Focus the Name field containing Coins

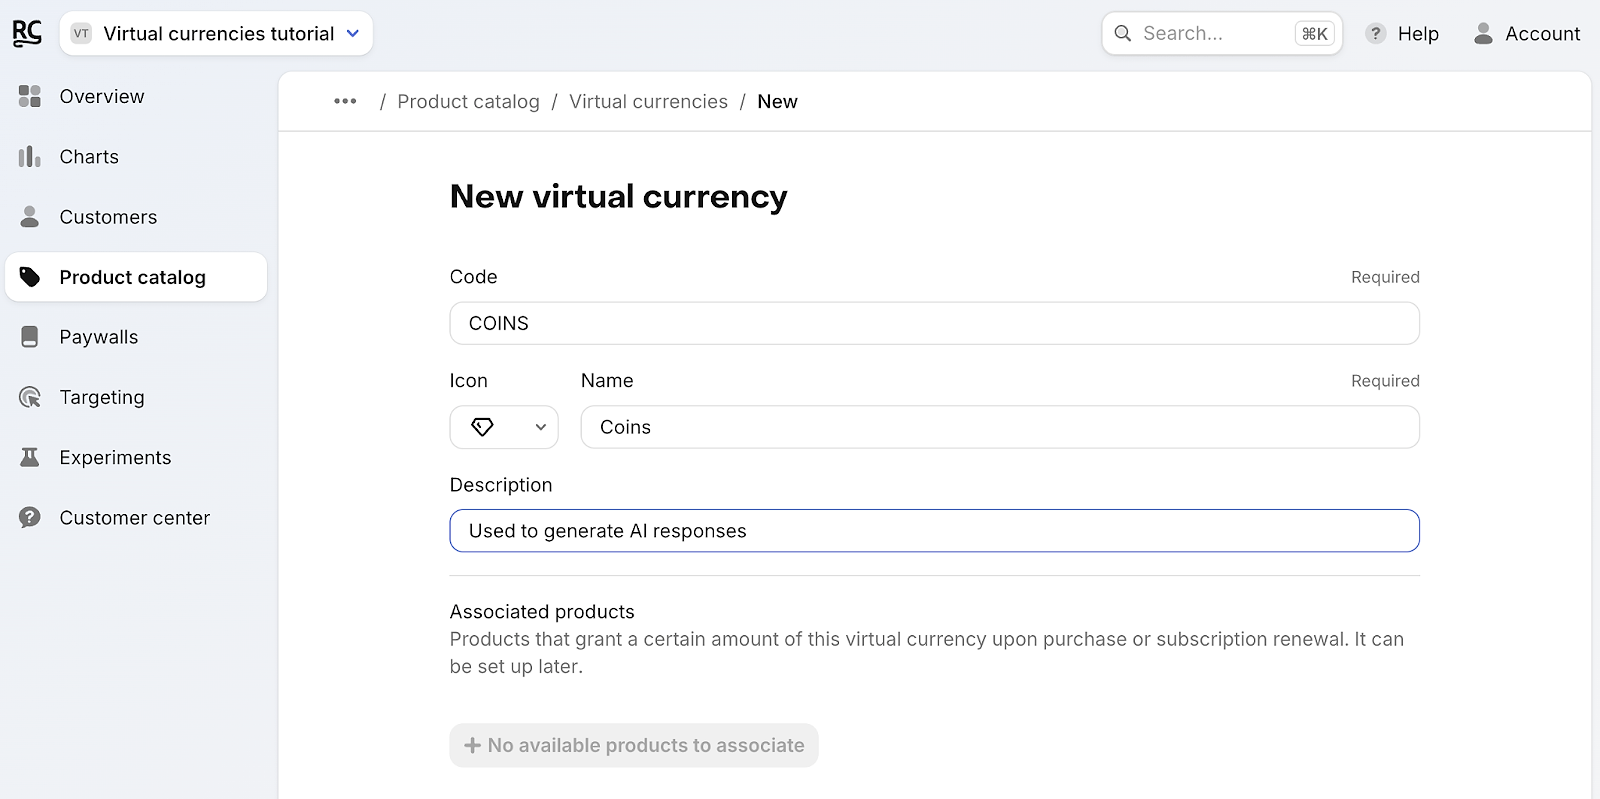click(1000, 427)
